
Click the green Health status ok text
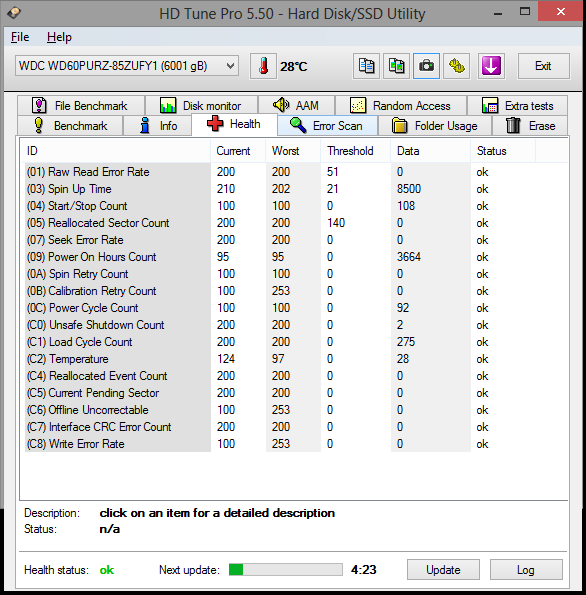click(107, 570)
